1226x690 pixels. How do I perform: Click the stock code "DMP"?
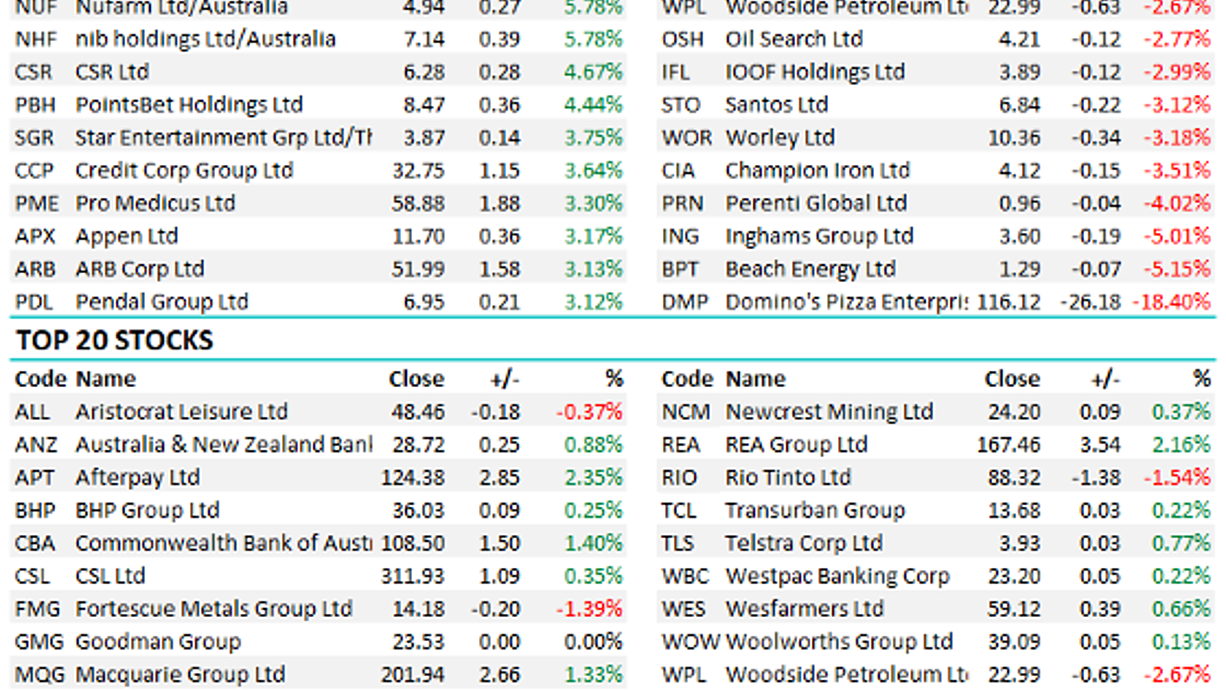pyautogui.click(x=684, y=304)
